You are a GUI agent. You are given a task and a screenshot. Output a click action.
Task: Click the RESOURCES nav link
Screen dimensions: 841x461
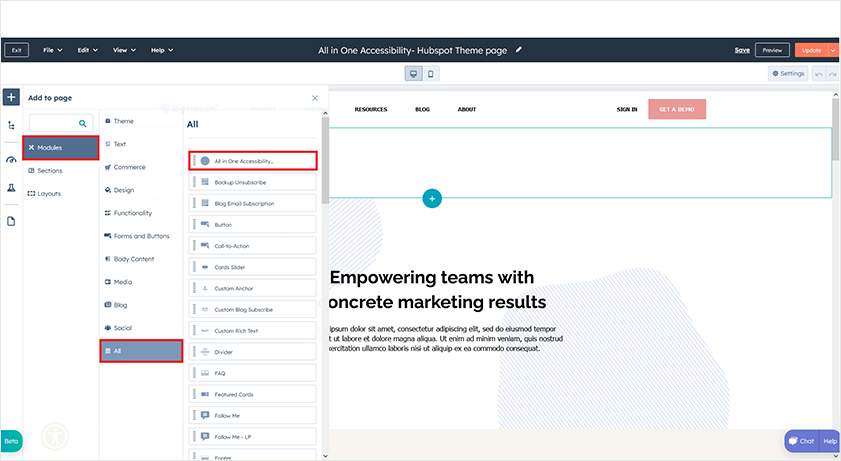(371, 109)
